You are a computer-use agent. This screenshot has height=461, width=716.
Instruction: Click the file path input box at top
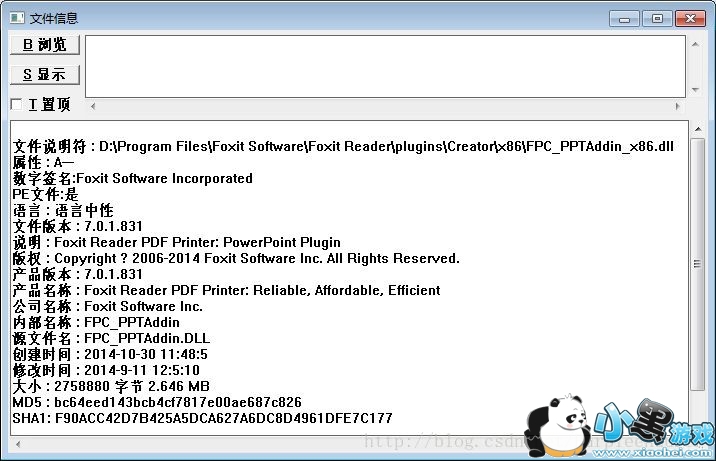[385, 67]
